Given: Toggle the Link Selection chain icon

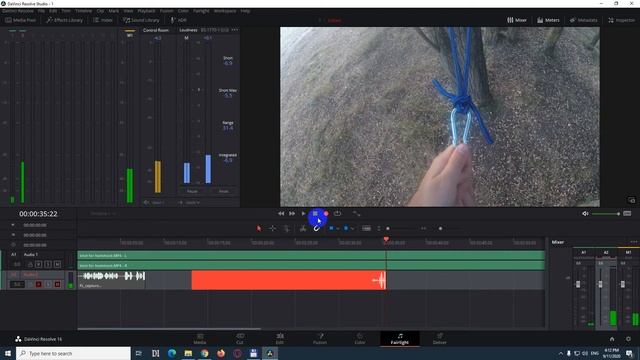Looking at the screenshot, I should [316, 229].
